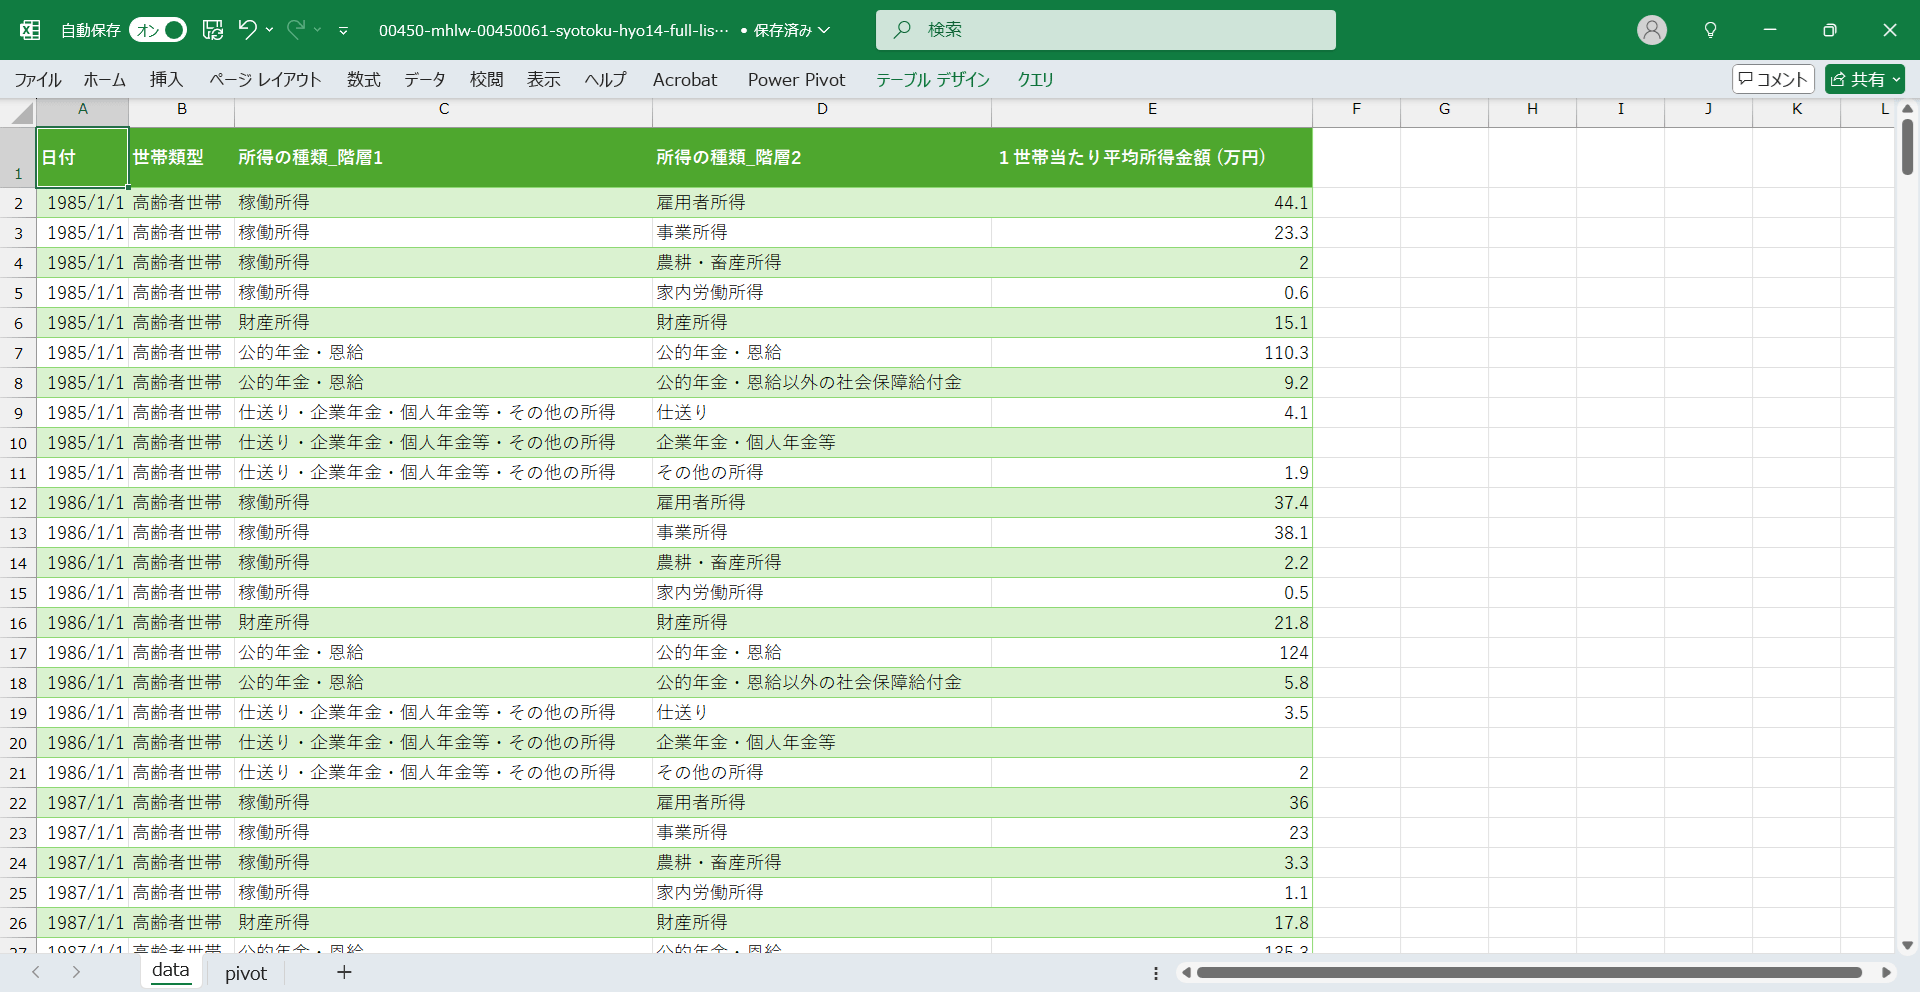Add a new sheet with plus icon

click(x=344, y=972)
